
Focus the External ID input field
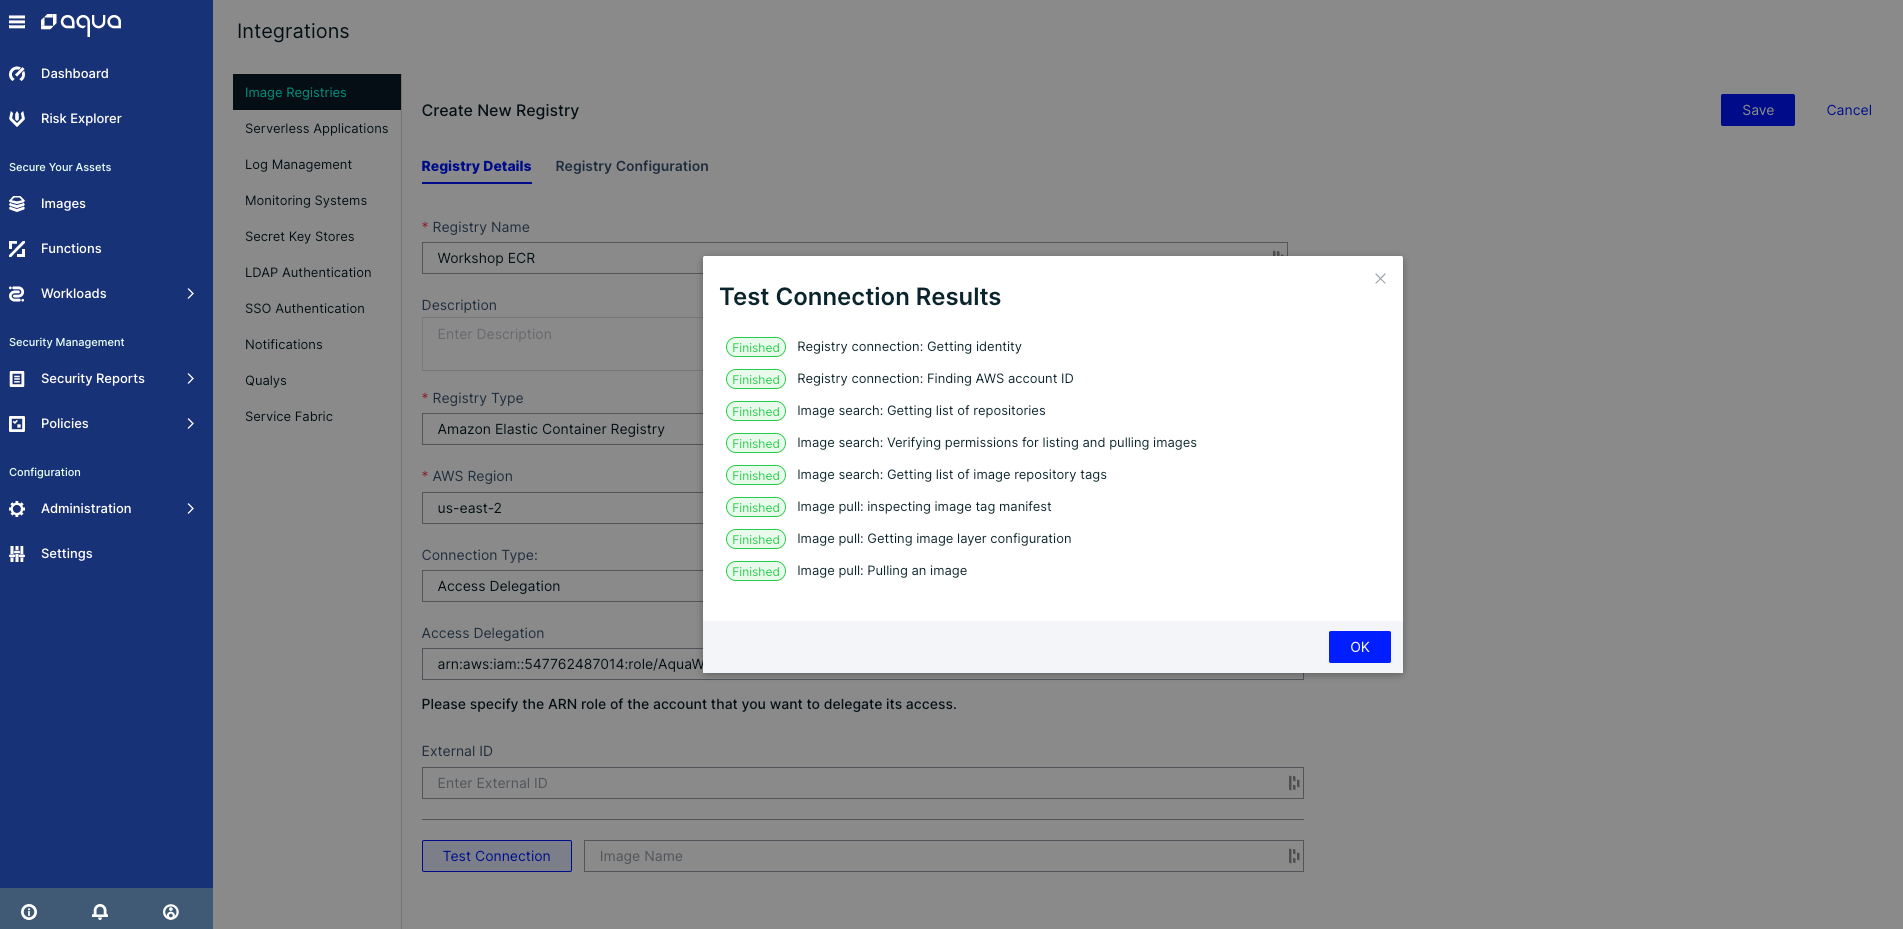pos(862,783)
